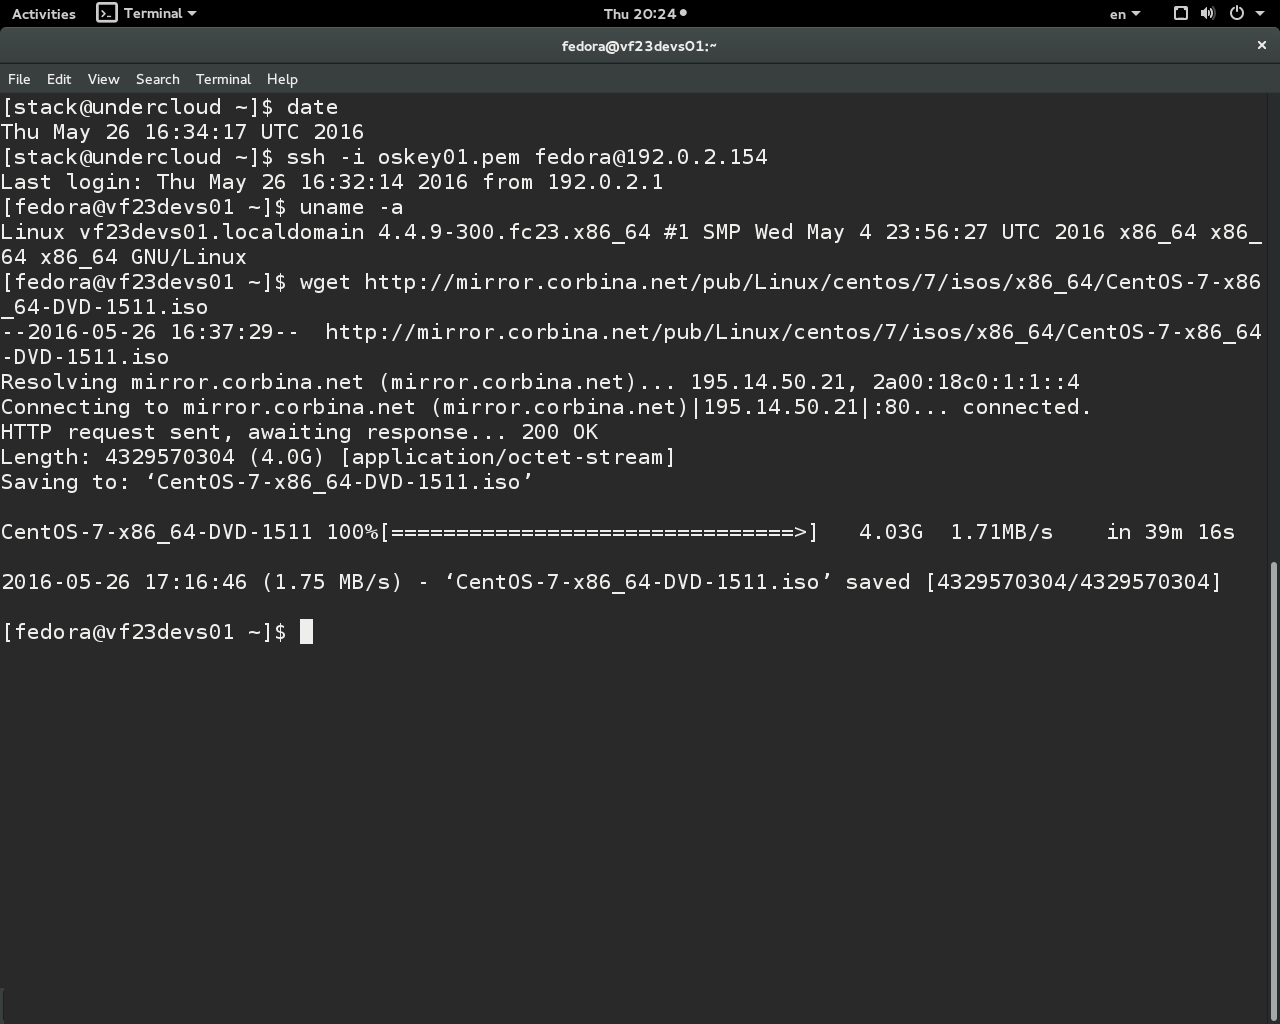1280x1024 pixels.
Task: Click 'HTTP request sent, awaiting response... 200 OK'
Action: tap(299, 432)
